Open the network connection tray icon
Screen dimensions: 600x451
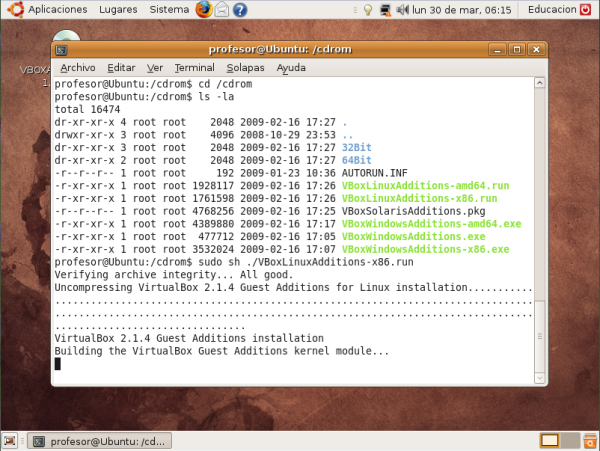383,10
